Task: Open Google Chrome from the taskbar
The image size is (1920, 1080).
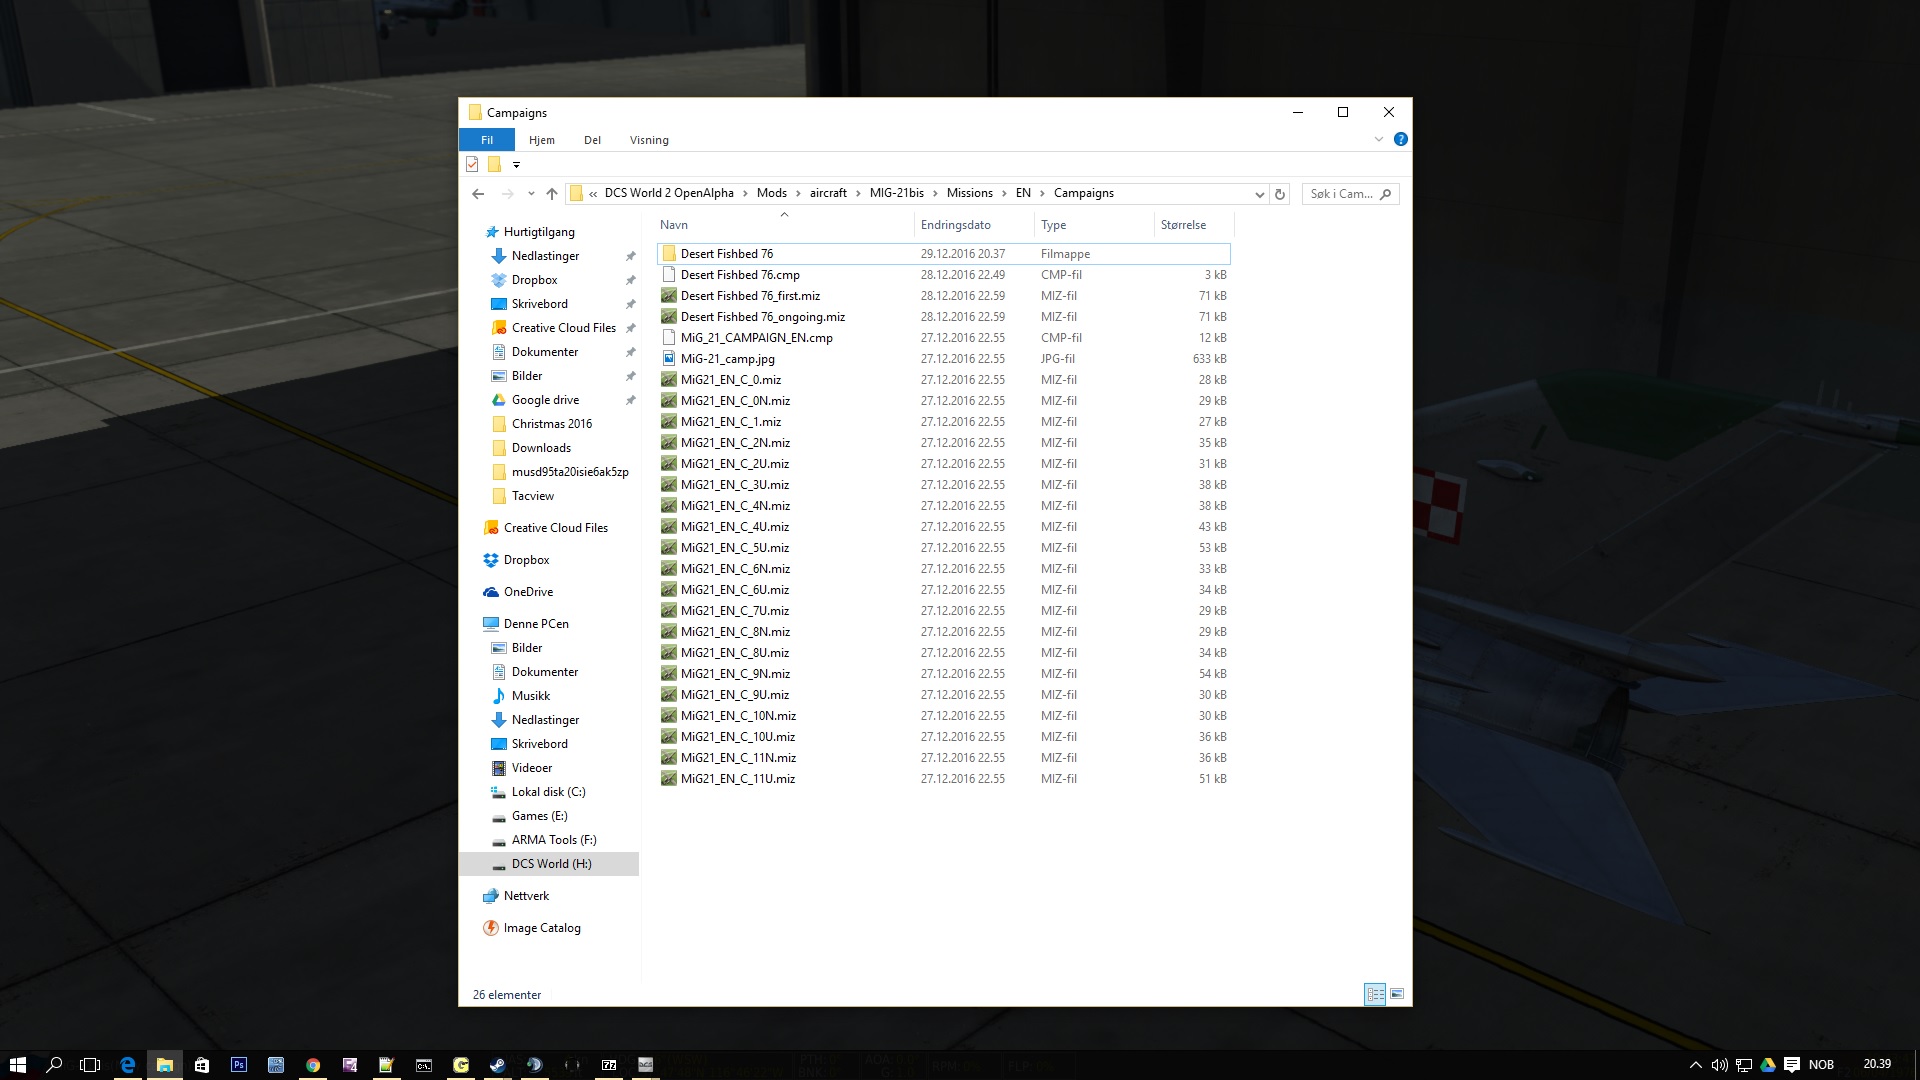Action: (x=313, y=1065)
